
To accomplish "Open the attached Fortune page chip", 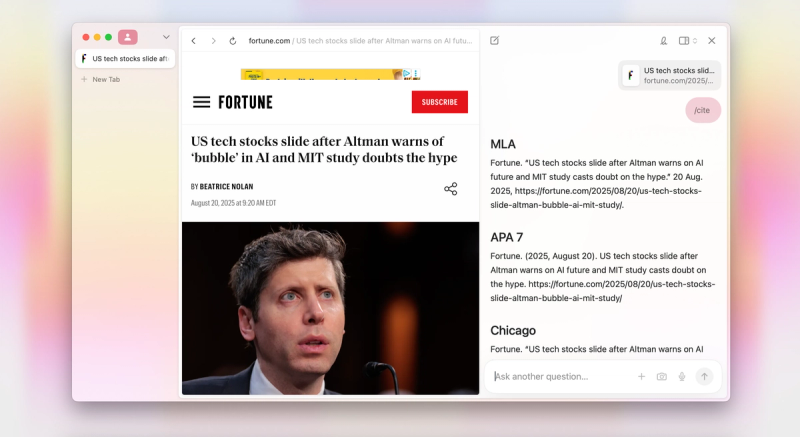I will coord(669,75).
